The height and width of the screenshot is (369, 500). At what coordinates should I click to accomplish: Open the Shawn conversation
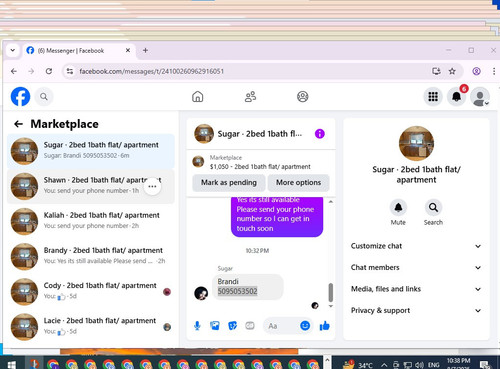(91, 186)
